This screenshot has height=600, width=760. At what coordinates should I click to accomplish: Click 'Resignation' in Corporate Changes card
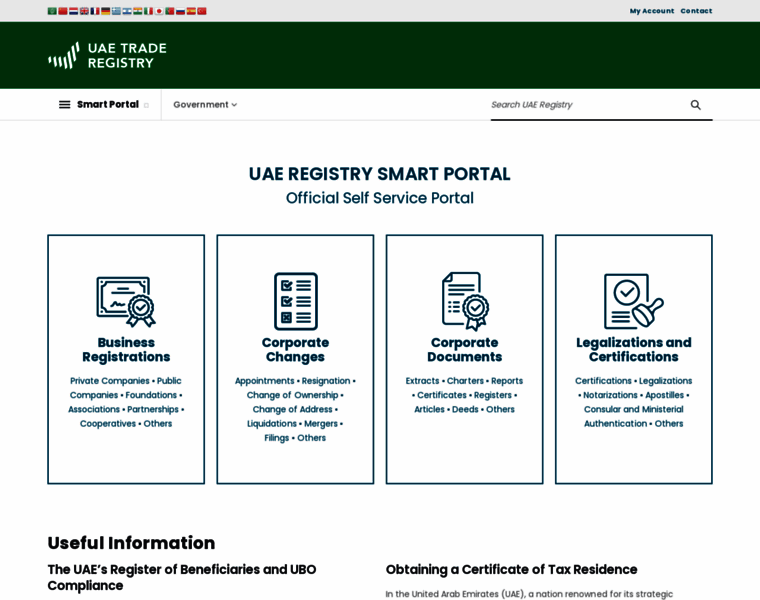326,381
